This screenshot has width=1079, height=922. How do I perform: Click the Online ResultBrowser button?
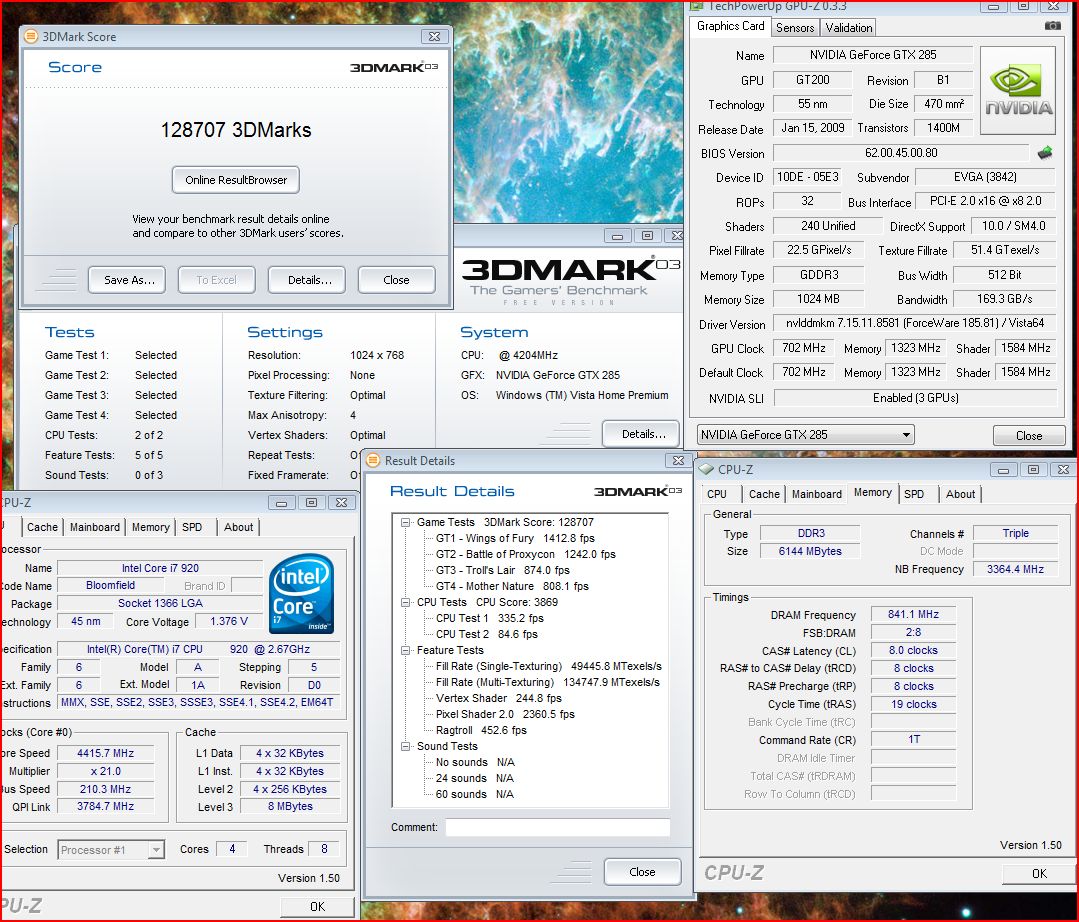pyautogui.click(x=236, y=180)
